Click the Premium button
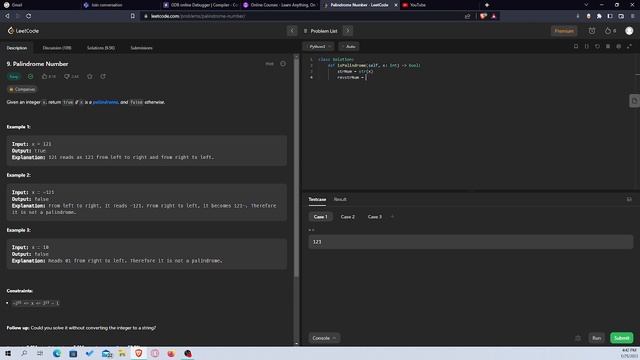Screen dimensions: 640x360 (564, 31)
